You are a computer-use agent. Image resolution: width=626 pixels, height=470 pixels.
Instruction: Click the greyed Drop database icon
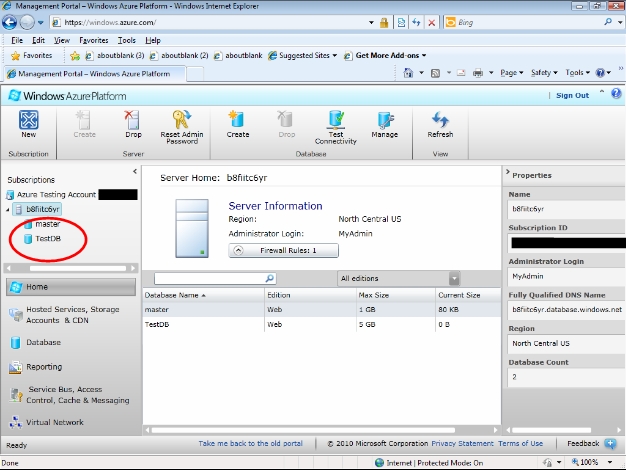pyautogui.click(x=286, y=120)
